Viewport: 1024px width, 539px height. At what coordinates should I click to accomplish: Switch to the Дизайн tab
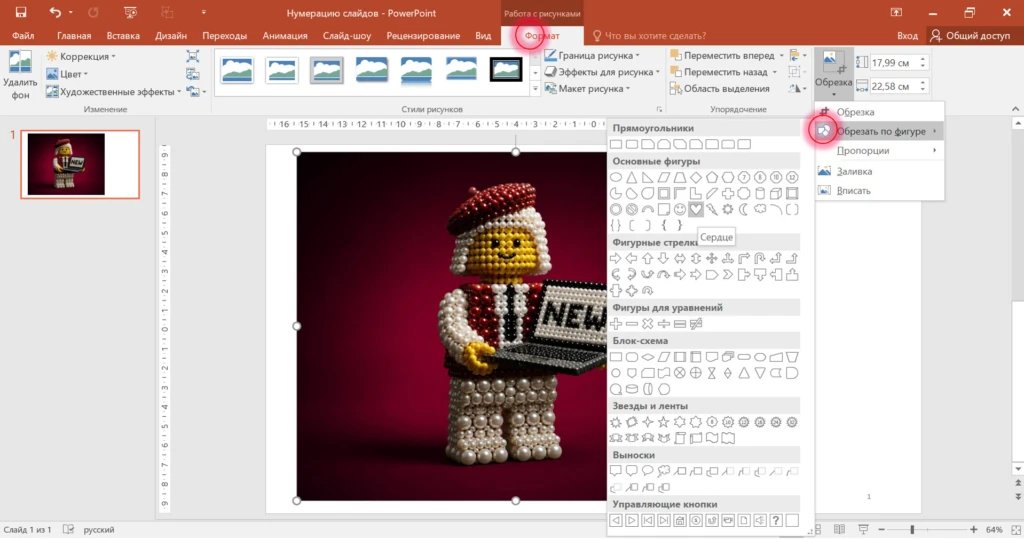[170, 35]
